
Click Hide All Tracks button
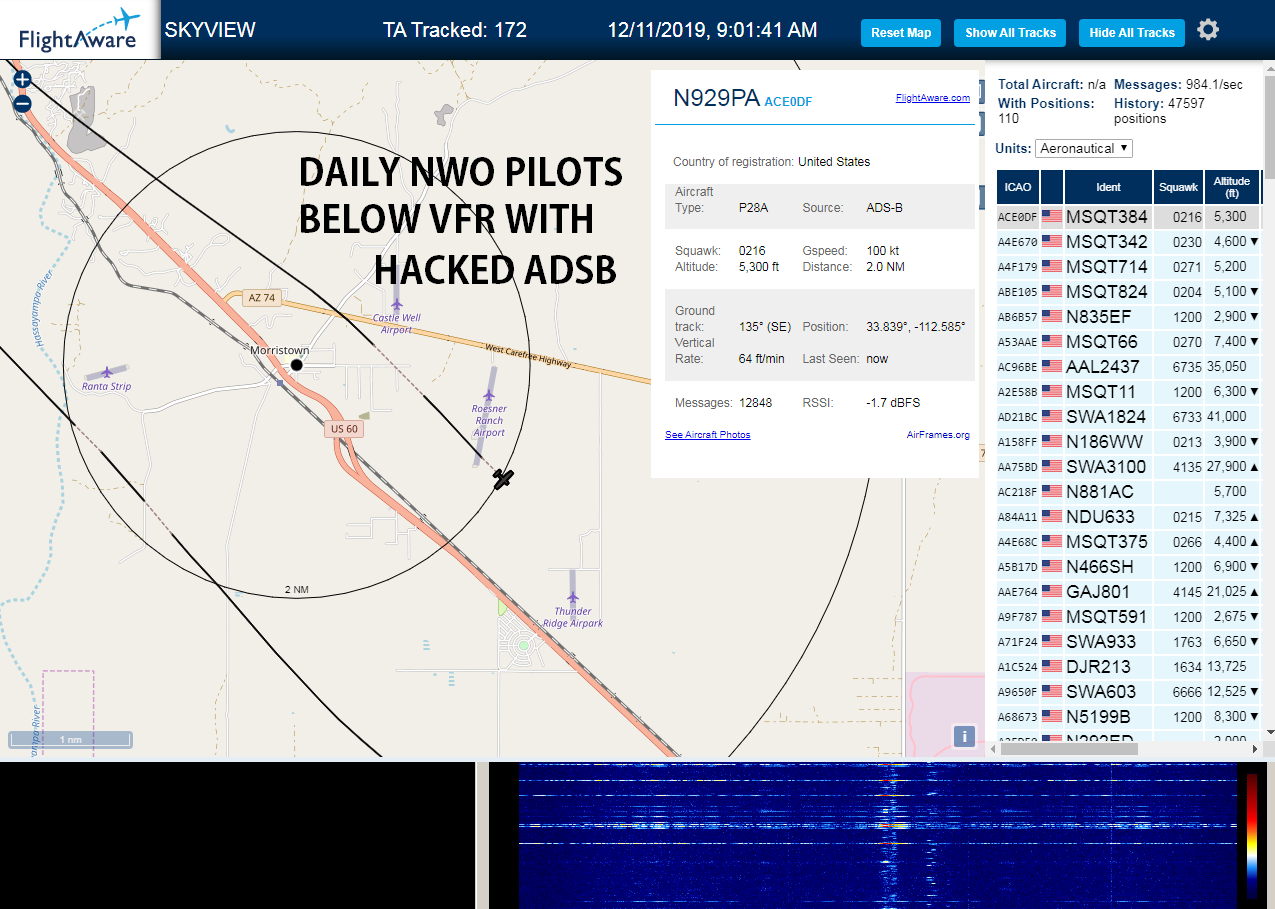[1132, 33]
